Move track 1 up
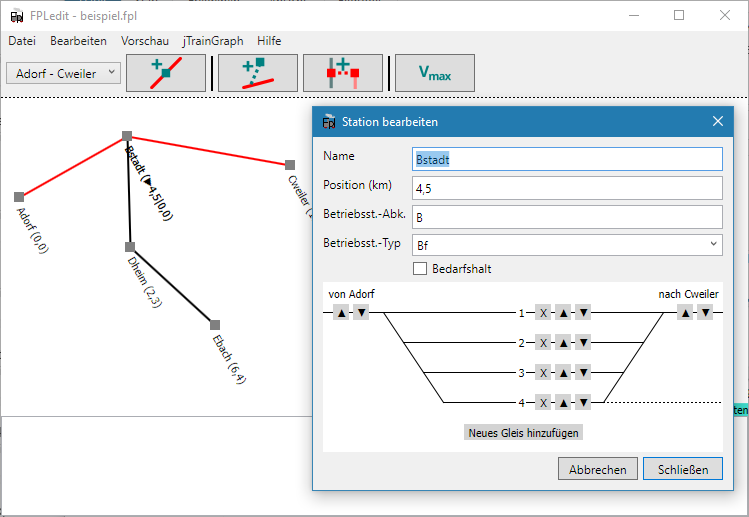 pos(563,313)
